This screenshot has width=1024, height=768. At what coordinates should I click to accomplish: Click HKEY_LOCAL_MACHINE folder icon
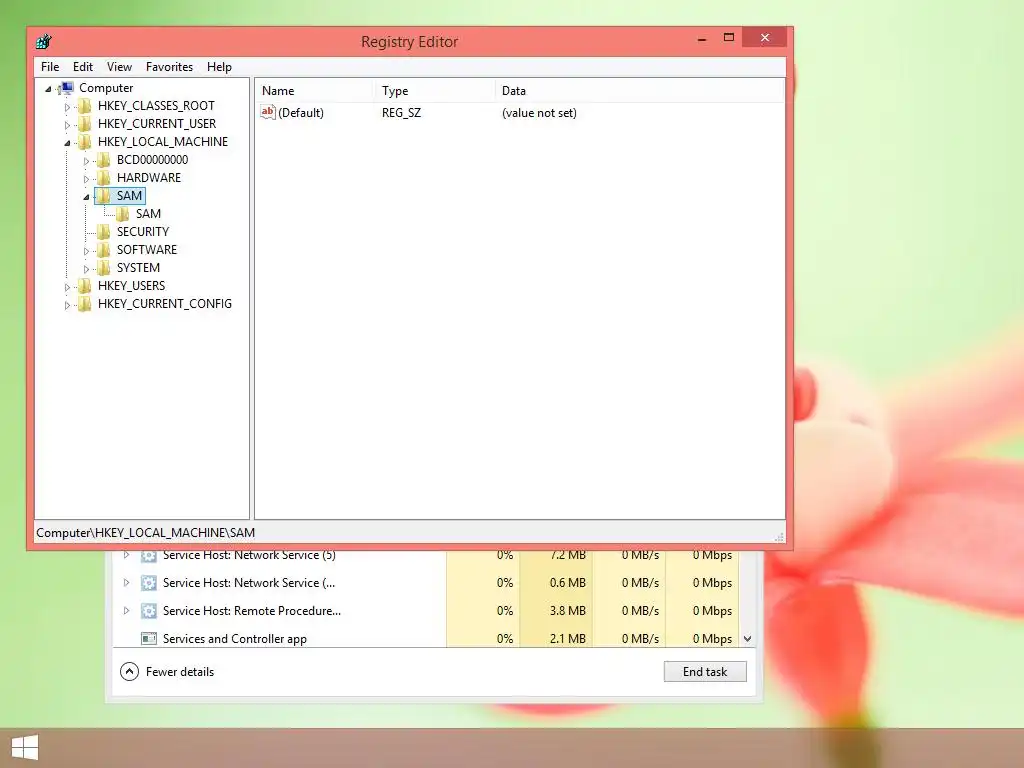(x=84, y=142)
